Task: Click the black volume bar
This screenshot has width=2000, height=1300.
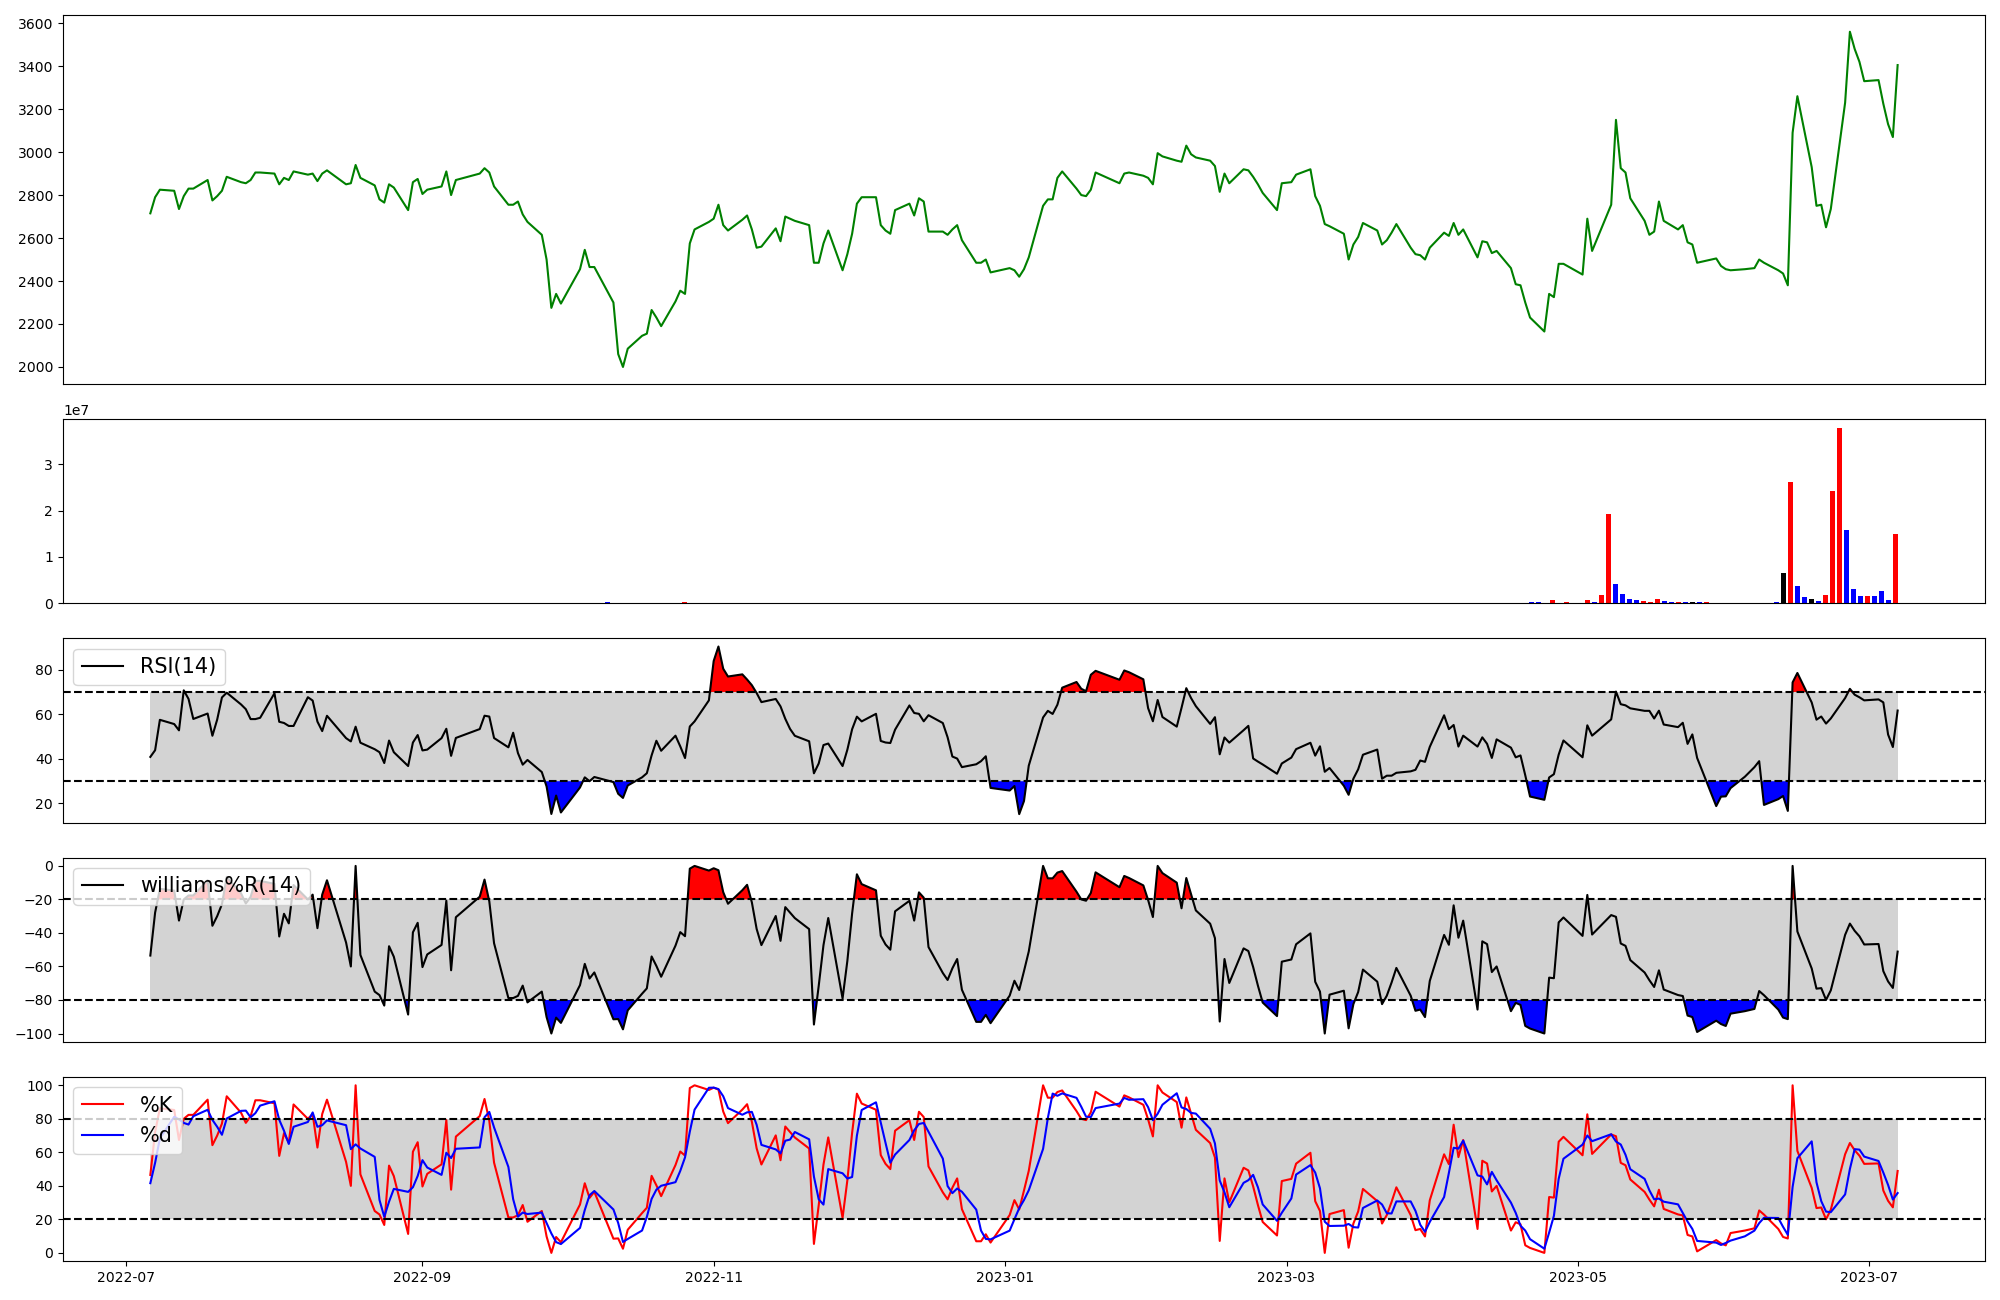Action: click(x=1783, y=588)
